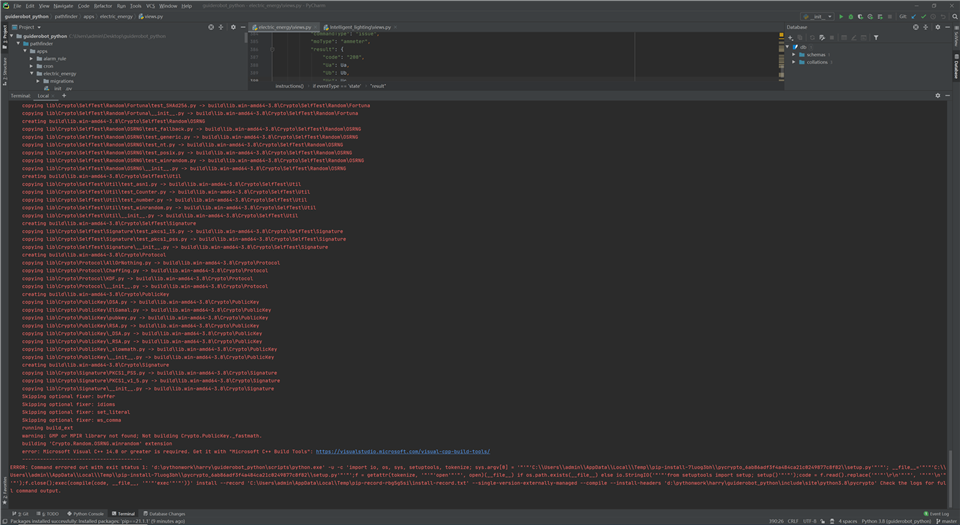Viewport: 960px width, 525px height.
Task: Run with coverage icon in toolbar
Action: tap(860, 17)
